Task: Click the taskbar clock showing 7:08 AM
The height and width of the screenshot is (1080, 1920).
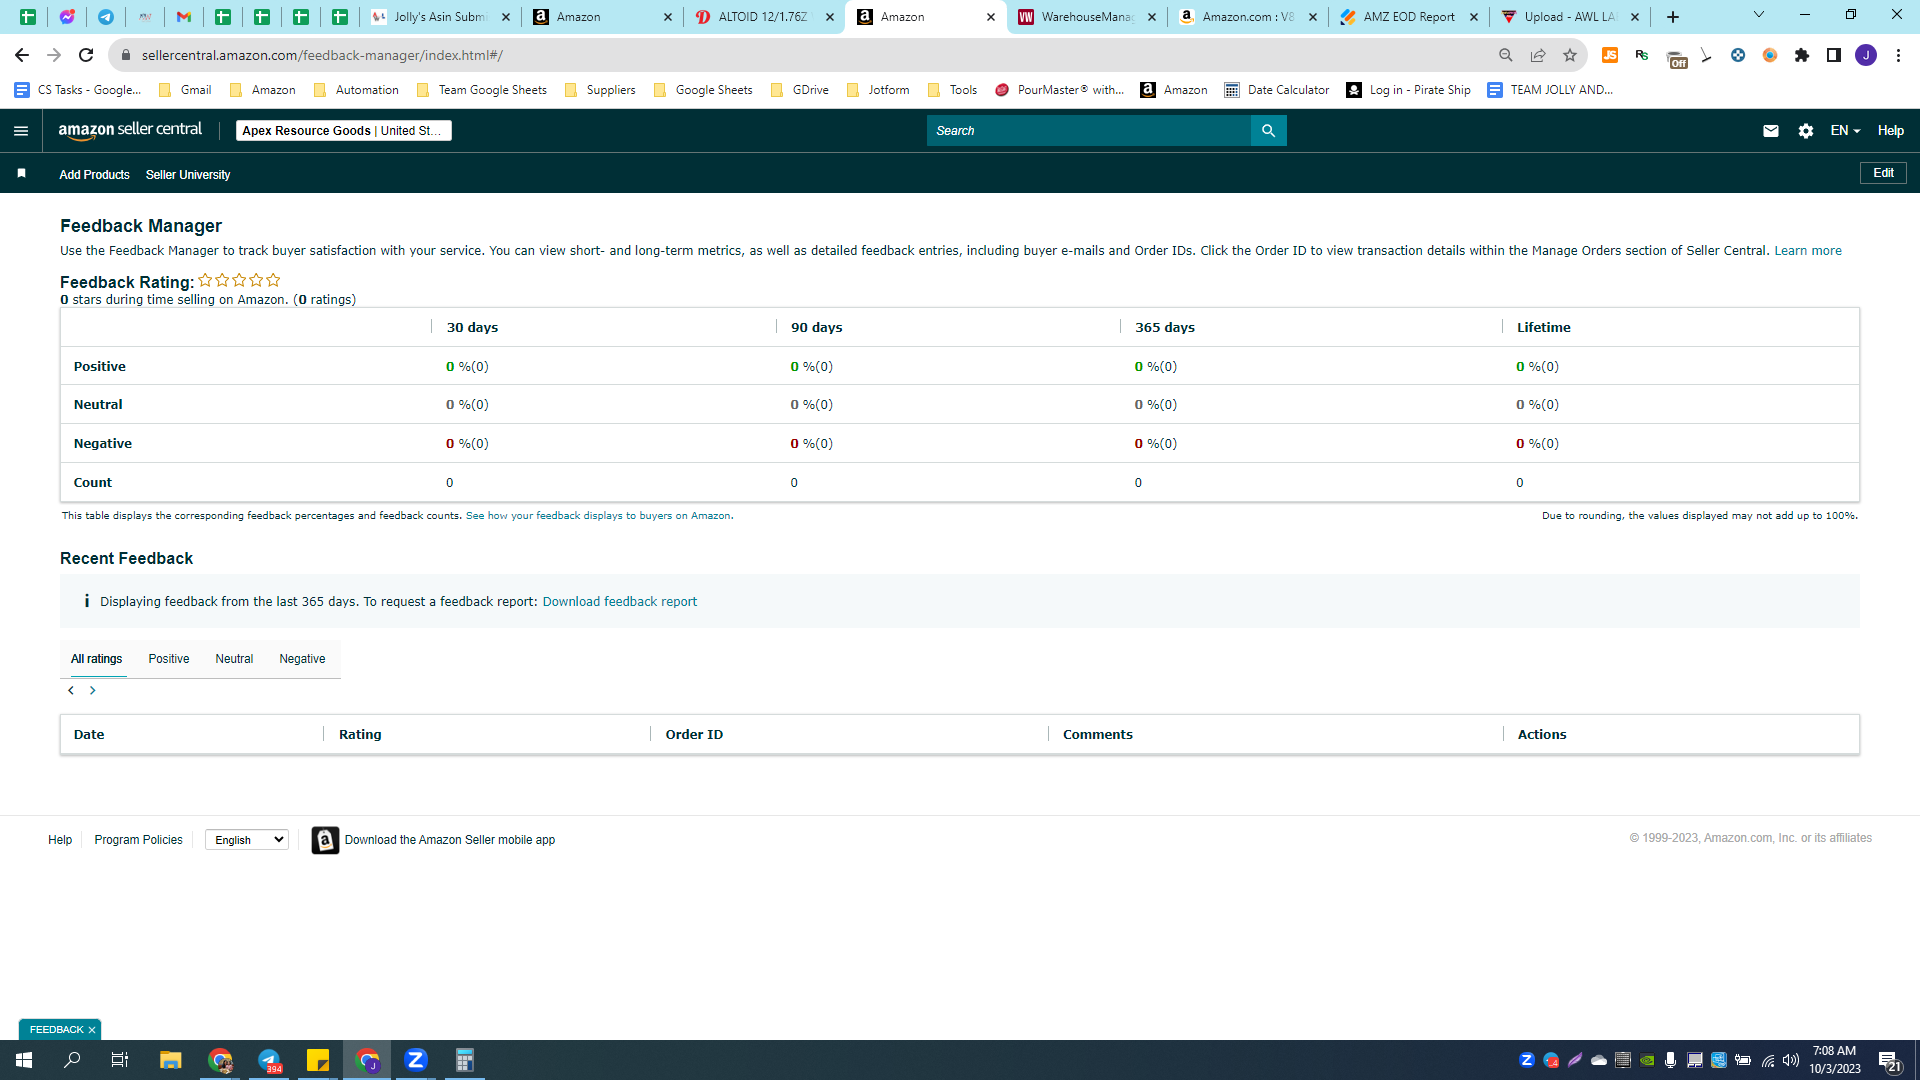Action: tap(1834, 1060)
